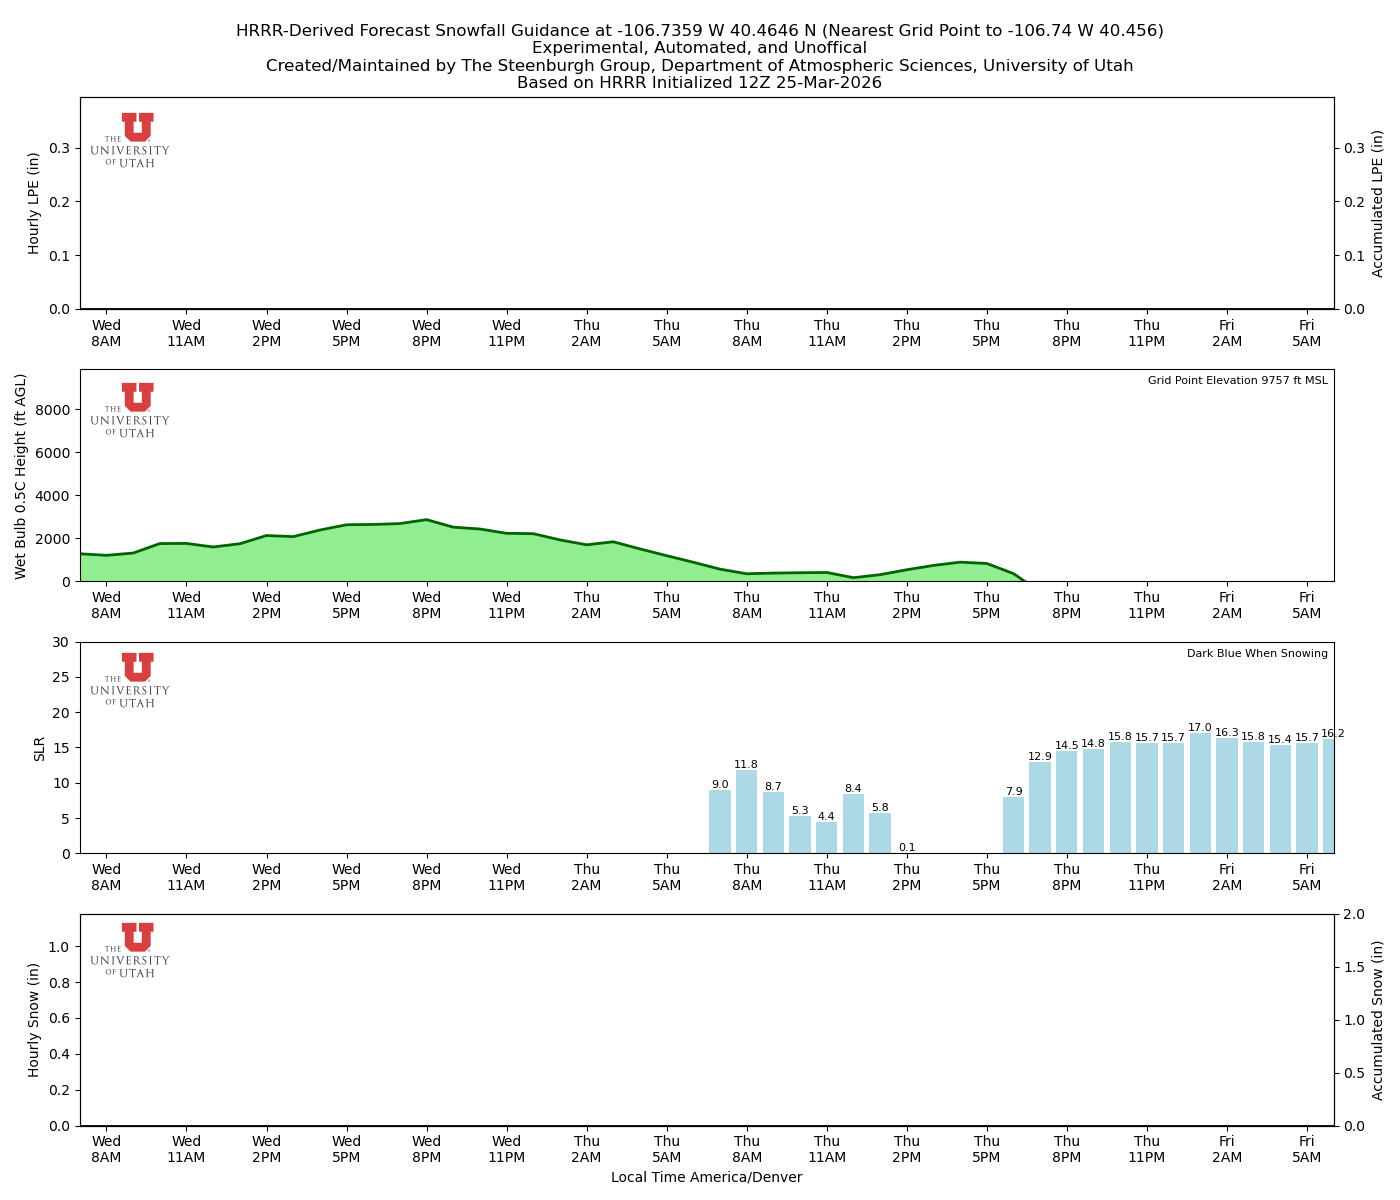Click the Grid Point Elevation 9757 ft annotation
This screenshot has width=1400, height=1200.
pyautogui.click(x=1237, y=381)
